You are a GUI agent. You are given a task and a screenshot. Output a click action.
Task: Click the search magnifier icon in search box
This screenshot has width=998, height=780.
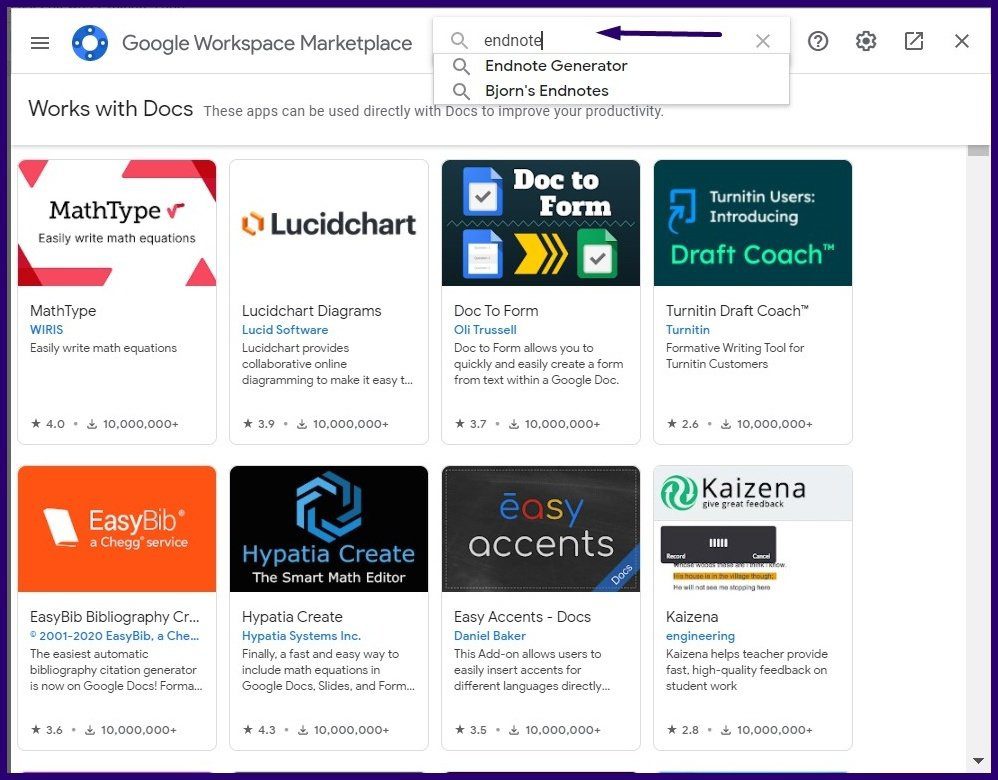click(x=459, y=41)
